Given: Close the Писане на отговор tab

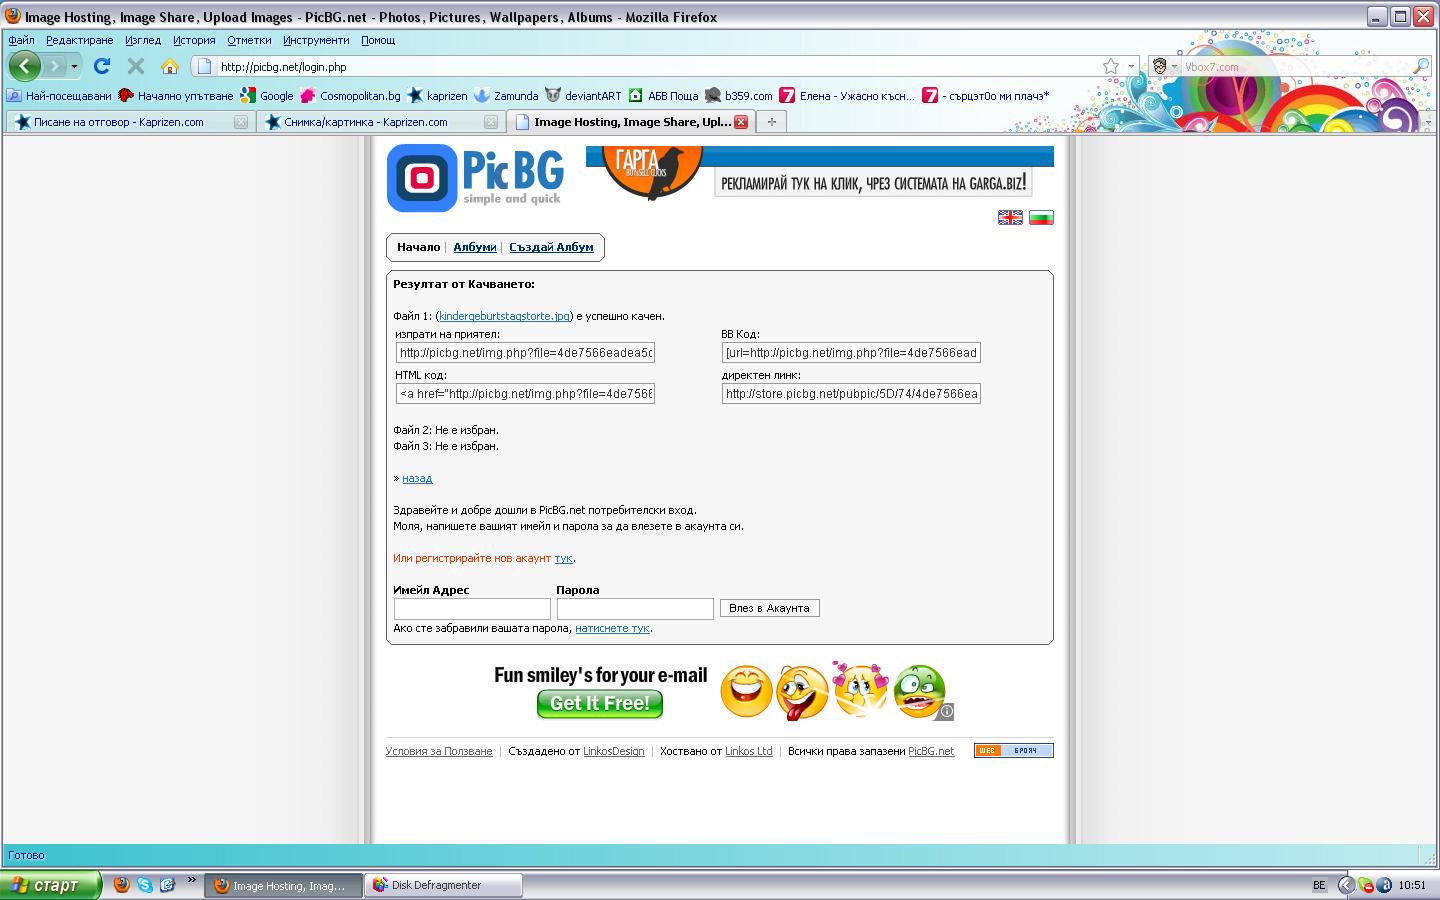Looking at the screenshot, I should tap(240, 122).
